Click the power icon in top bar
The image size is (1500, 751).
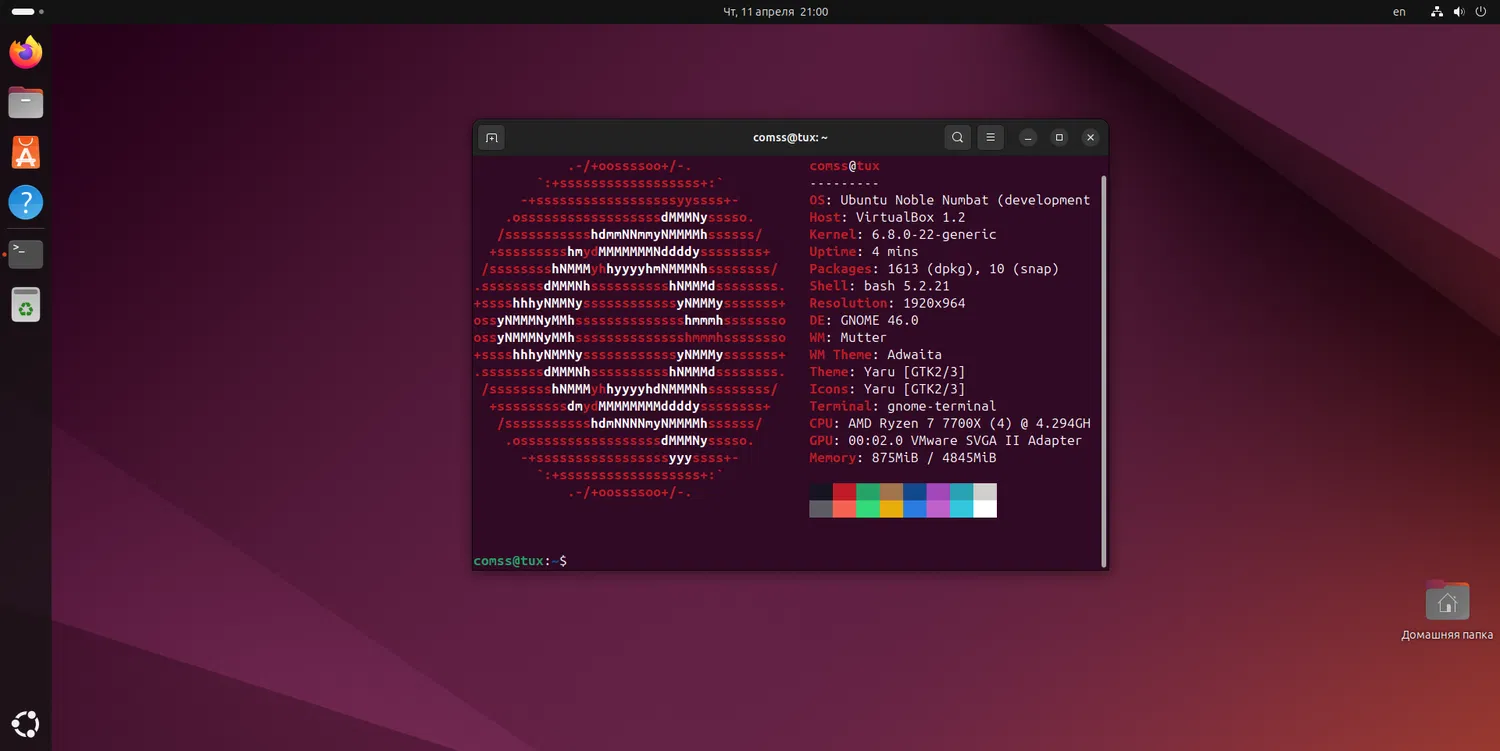coord(1481,12)
